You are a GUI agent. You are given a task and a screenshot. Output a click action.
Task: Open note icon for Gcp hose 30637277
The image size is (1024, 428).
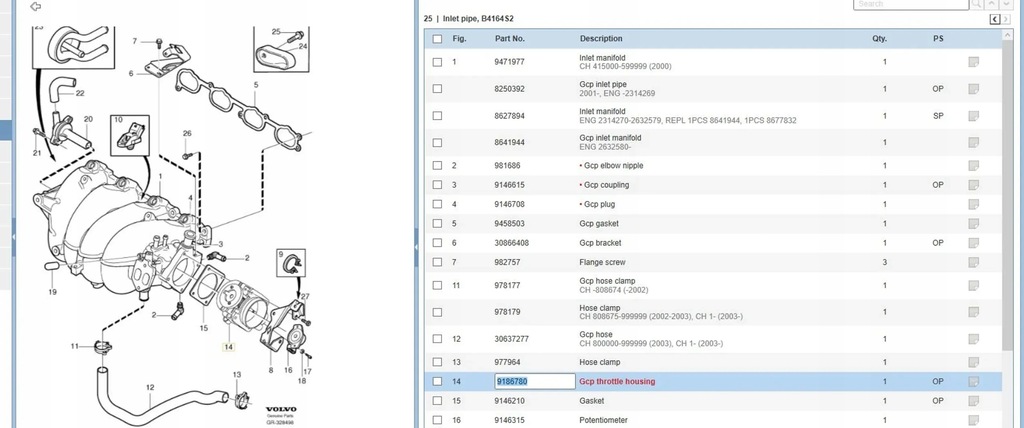[973, 339]
